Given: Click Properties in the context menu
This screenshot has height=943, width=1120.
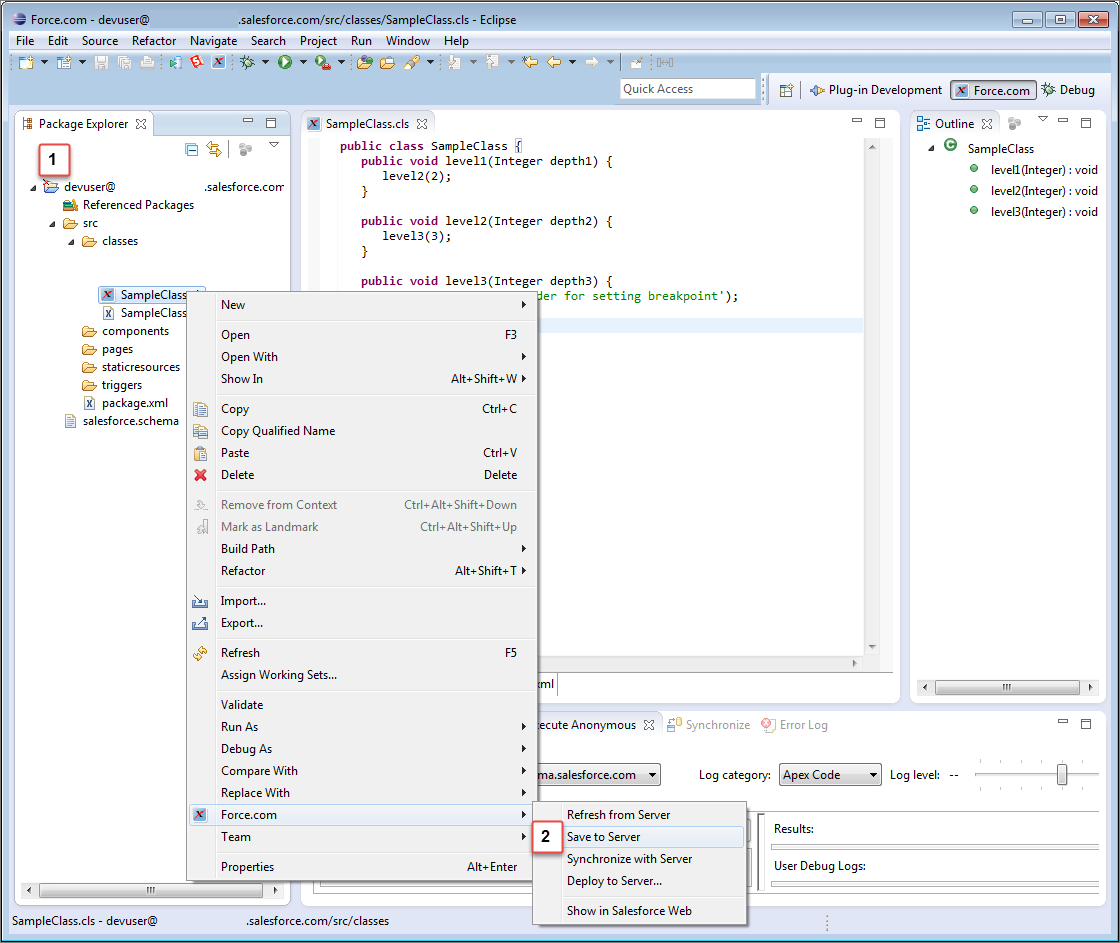Looking at the screenshot, I should 362,867.
